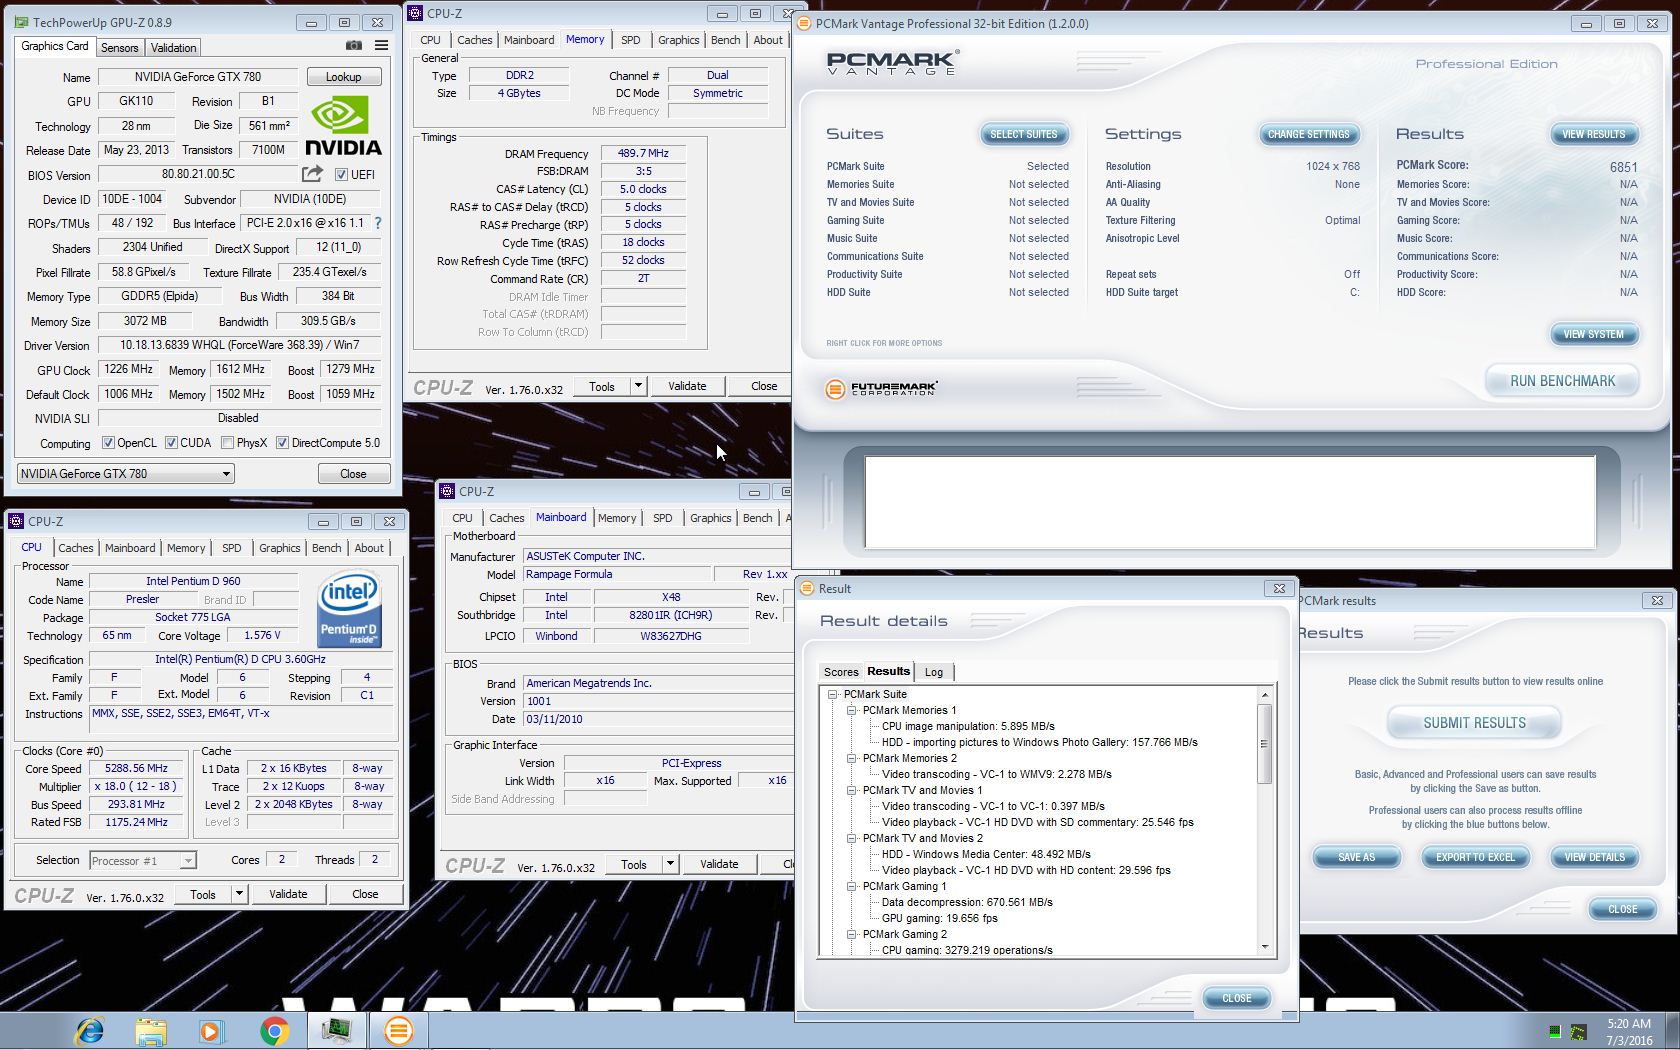Click the GPU name field NVIDIA GeForce GTX 780
This screenshot has height=1050, width=1680.
click(197, 77)
